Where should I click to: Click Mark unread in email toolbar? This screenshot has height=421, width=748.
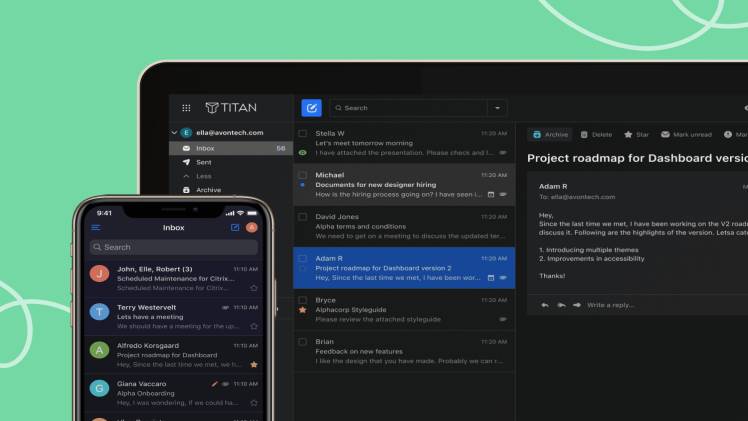click(x=686, y=134)
